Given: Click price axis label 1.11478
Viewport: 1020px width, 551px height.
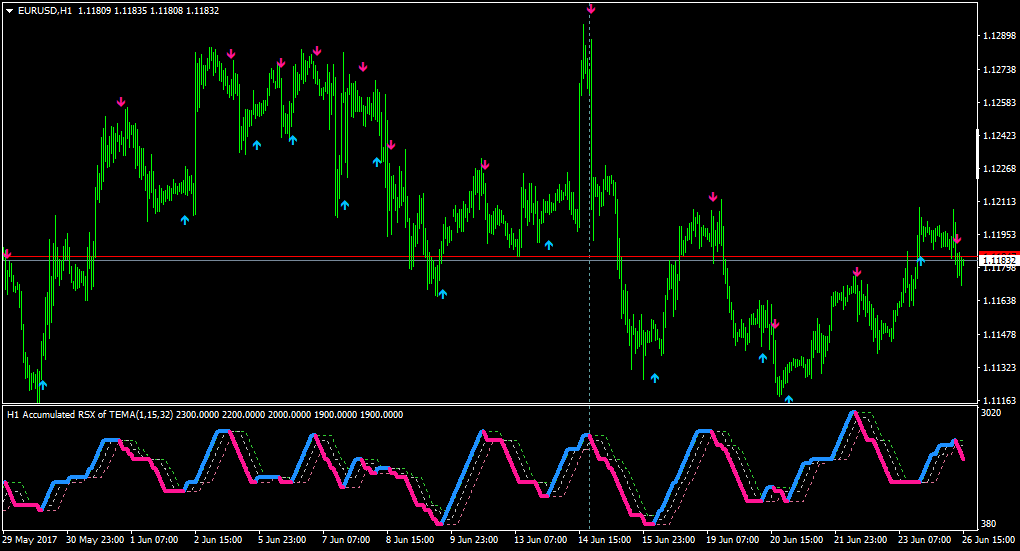Looking at the screenshot, I should pyautogui.click(x=999, y=335).
